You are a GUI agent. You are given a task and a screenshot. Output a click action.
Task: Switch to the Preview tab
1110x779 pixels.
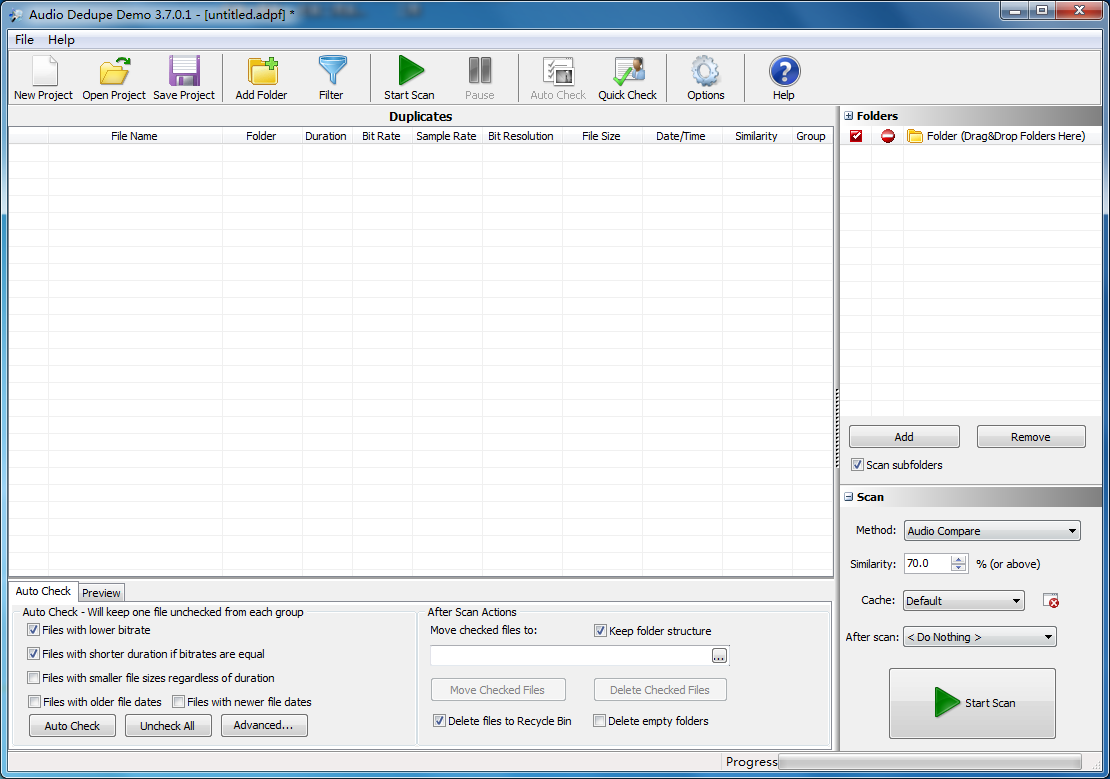tap(101, 593)
